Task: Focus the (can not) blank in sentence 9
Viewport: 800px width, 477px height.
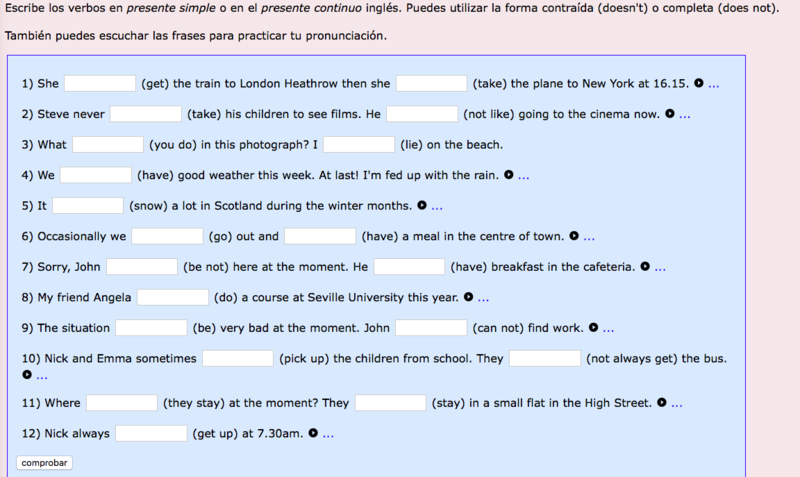Action: 431,327
